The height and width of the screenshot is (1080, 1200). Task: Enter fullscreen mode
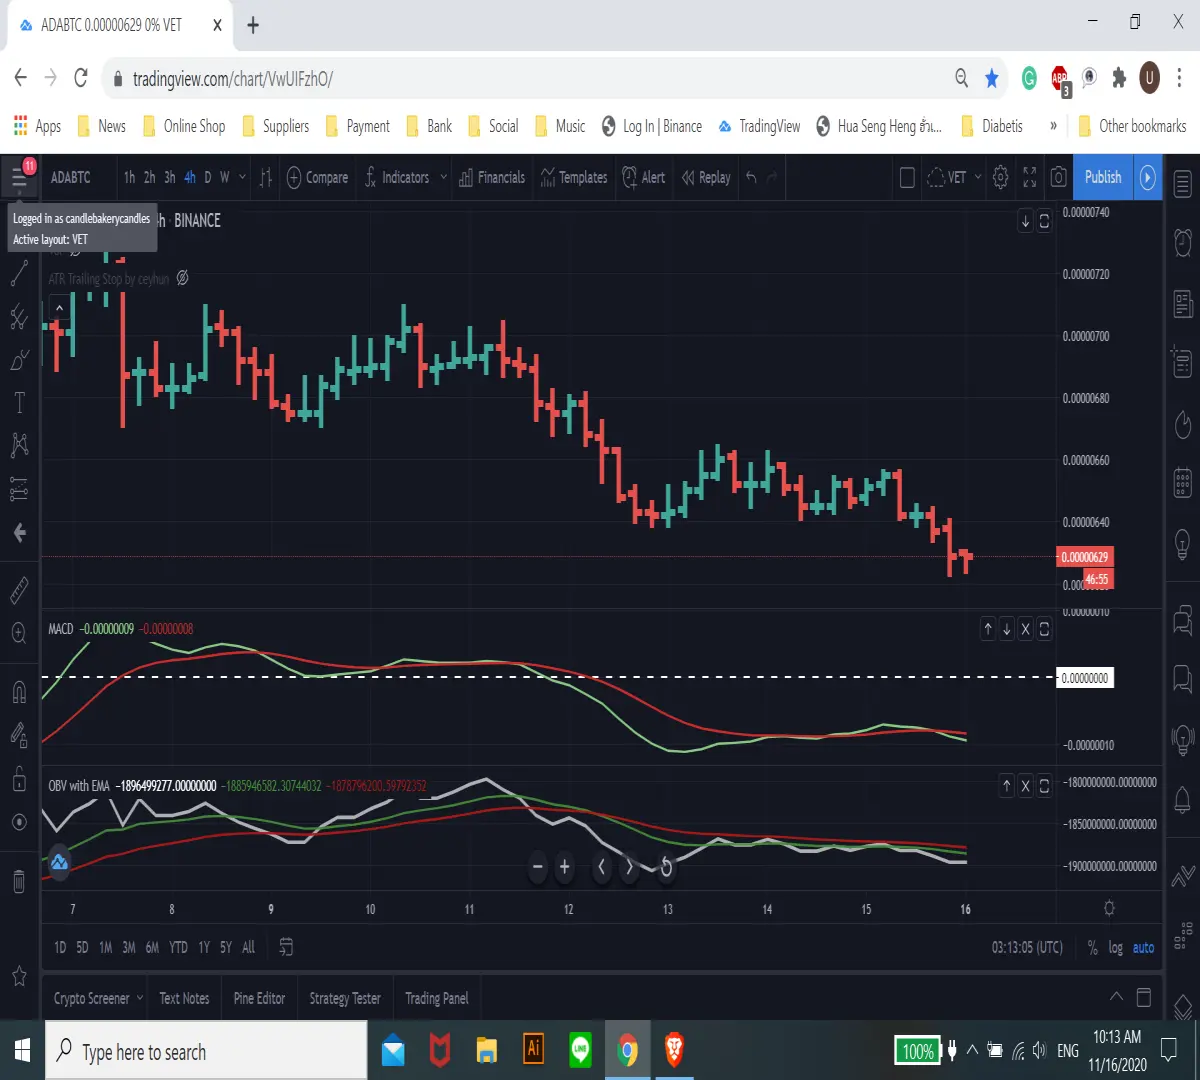click(x=1030, y=178)
